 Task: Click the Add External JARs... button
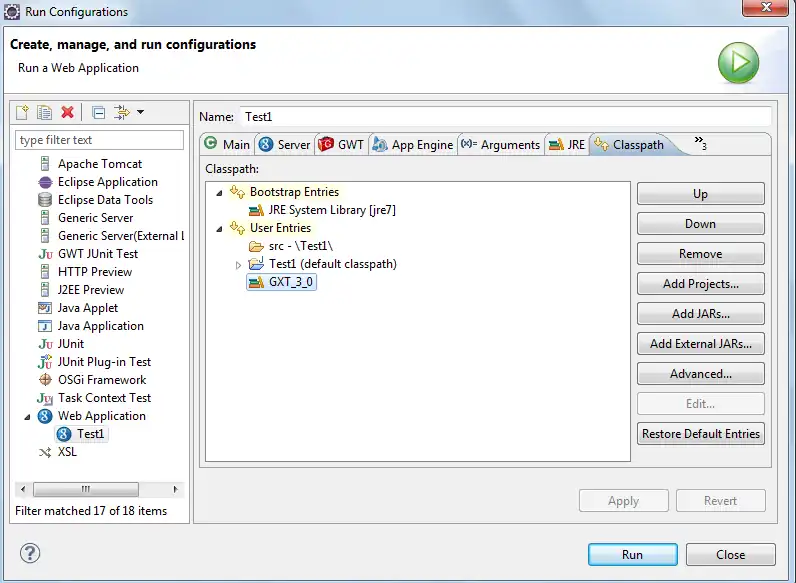coord(700,344)
